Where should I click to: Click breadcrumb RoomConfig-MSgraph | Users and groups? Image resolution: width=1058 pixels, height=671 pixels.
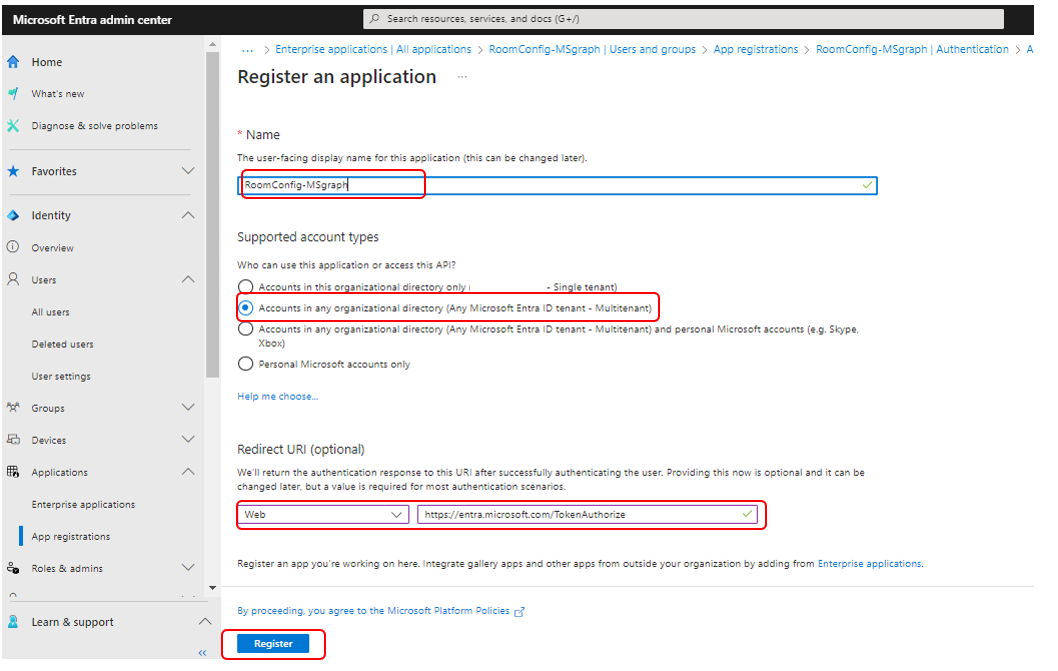tap(592, 49)
